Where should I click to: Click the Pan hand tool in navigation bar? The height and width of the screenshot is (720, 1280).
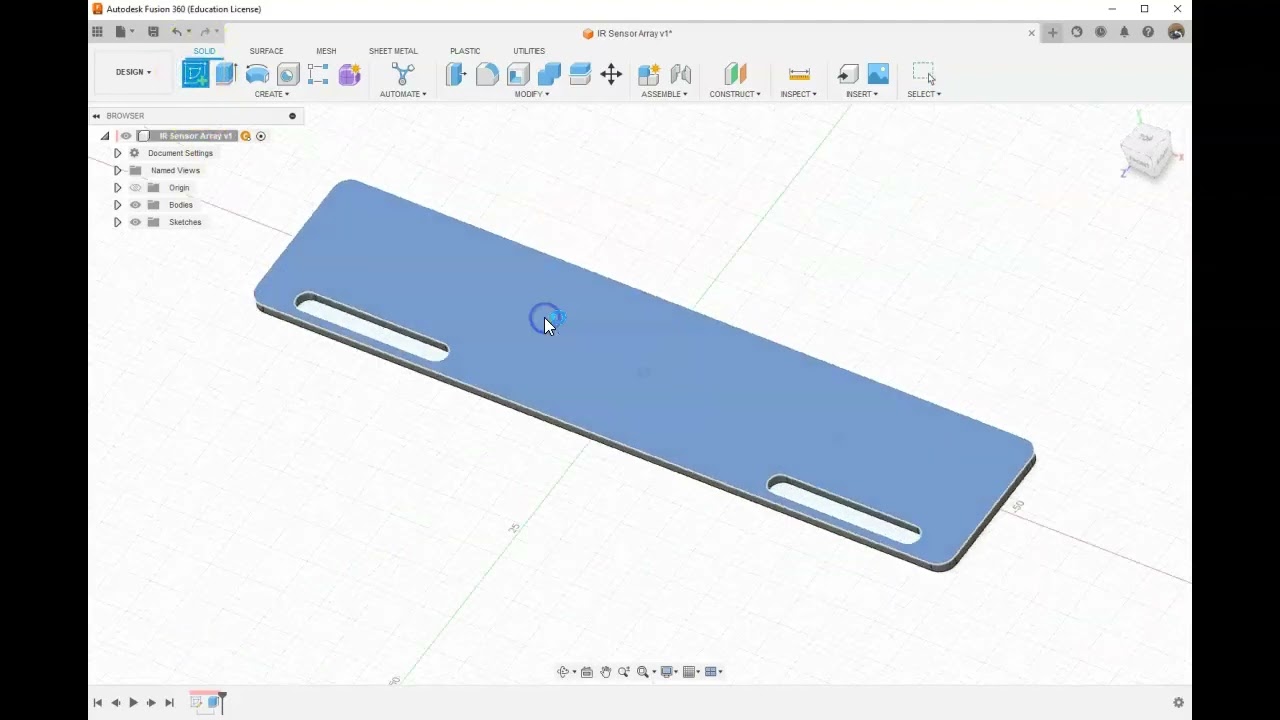pos(605,672)
